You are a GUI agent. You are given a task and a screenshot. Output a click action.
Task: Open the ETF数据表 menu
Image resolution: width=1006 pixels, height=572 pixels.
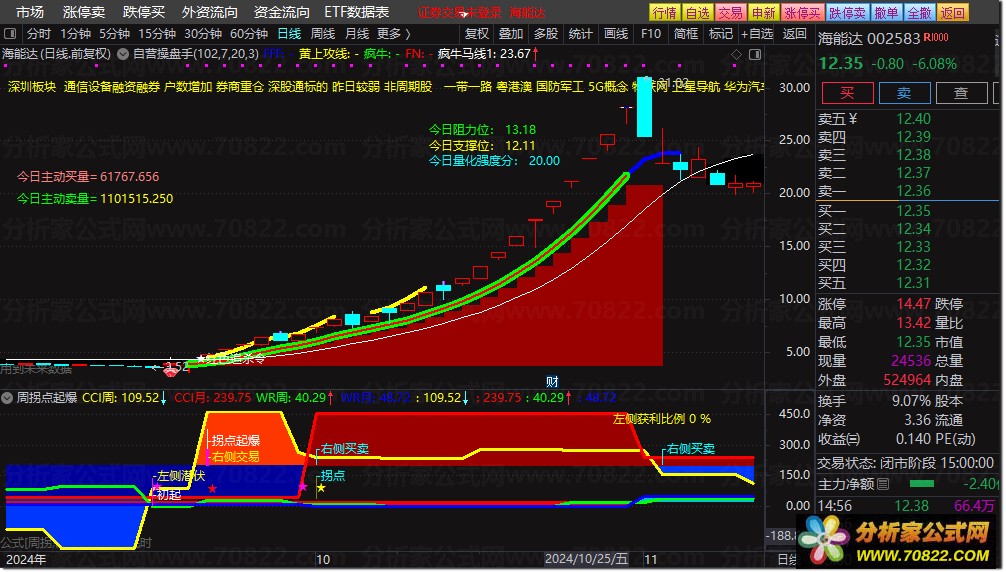pos(357,12)
